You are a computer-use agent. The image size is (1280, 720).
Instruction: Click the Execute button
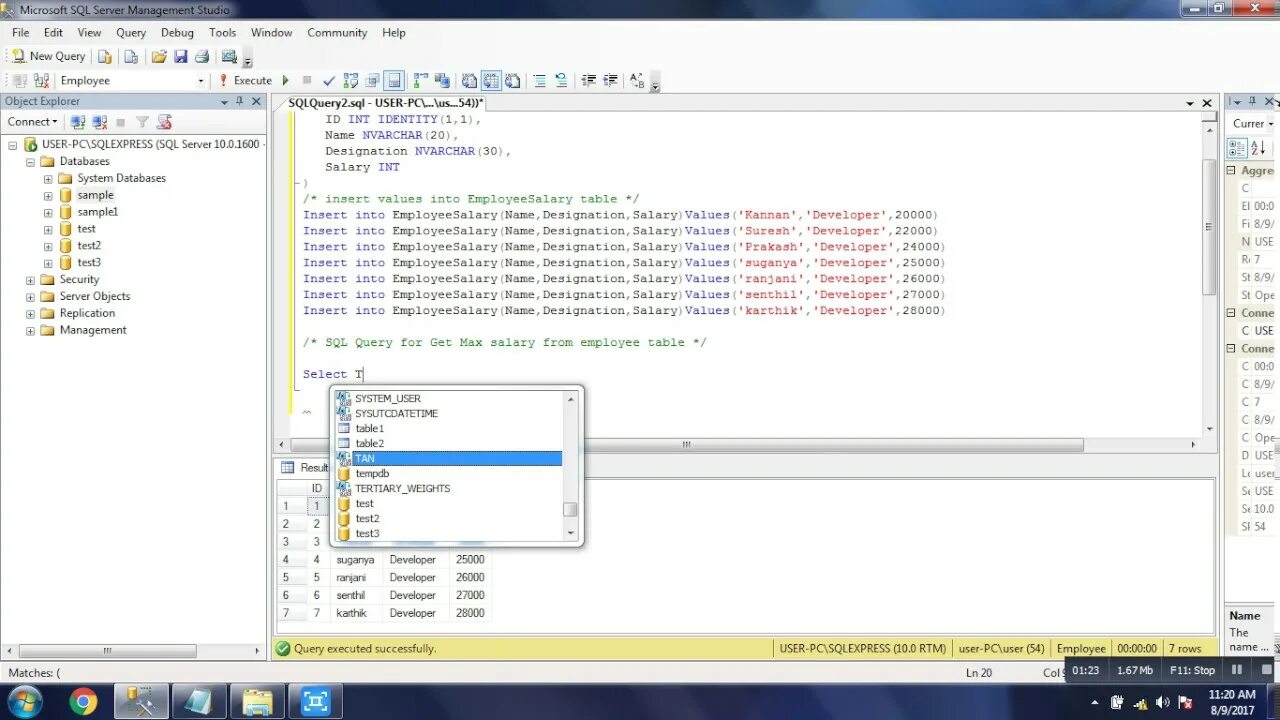coord(246,80)
